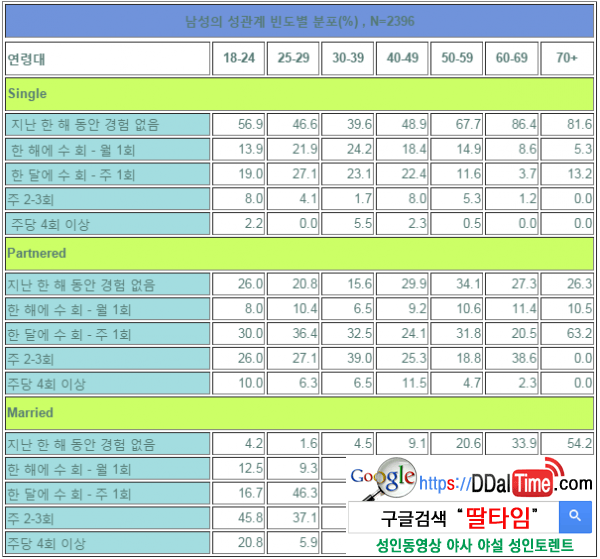Select cell value 36.4
Viewport: 600px width, 559px height.
[x=293, y=334]
